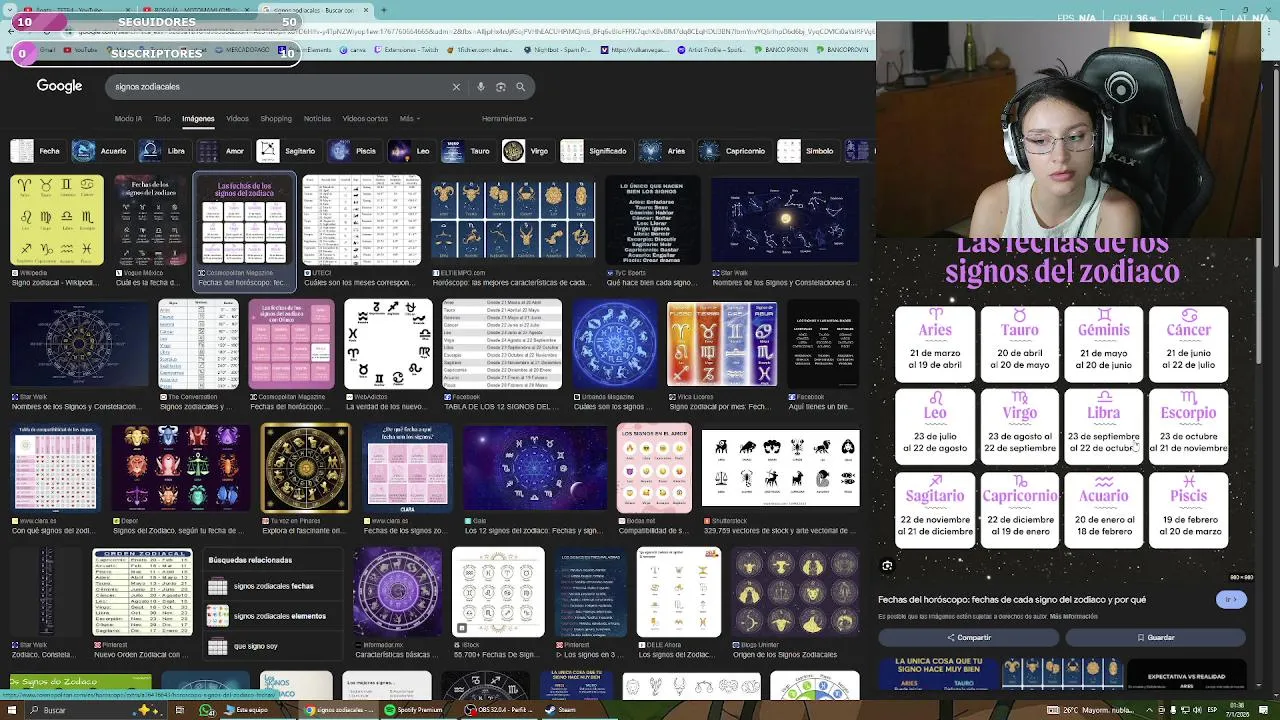Start voice search via microphone icon

[x=481, y=87]
